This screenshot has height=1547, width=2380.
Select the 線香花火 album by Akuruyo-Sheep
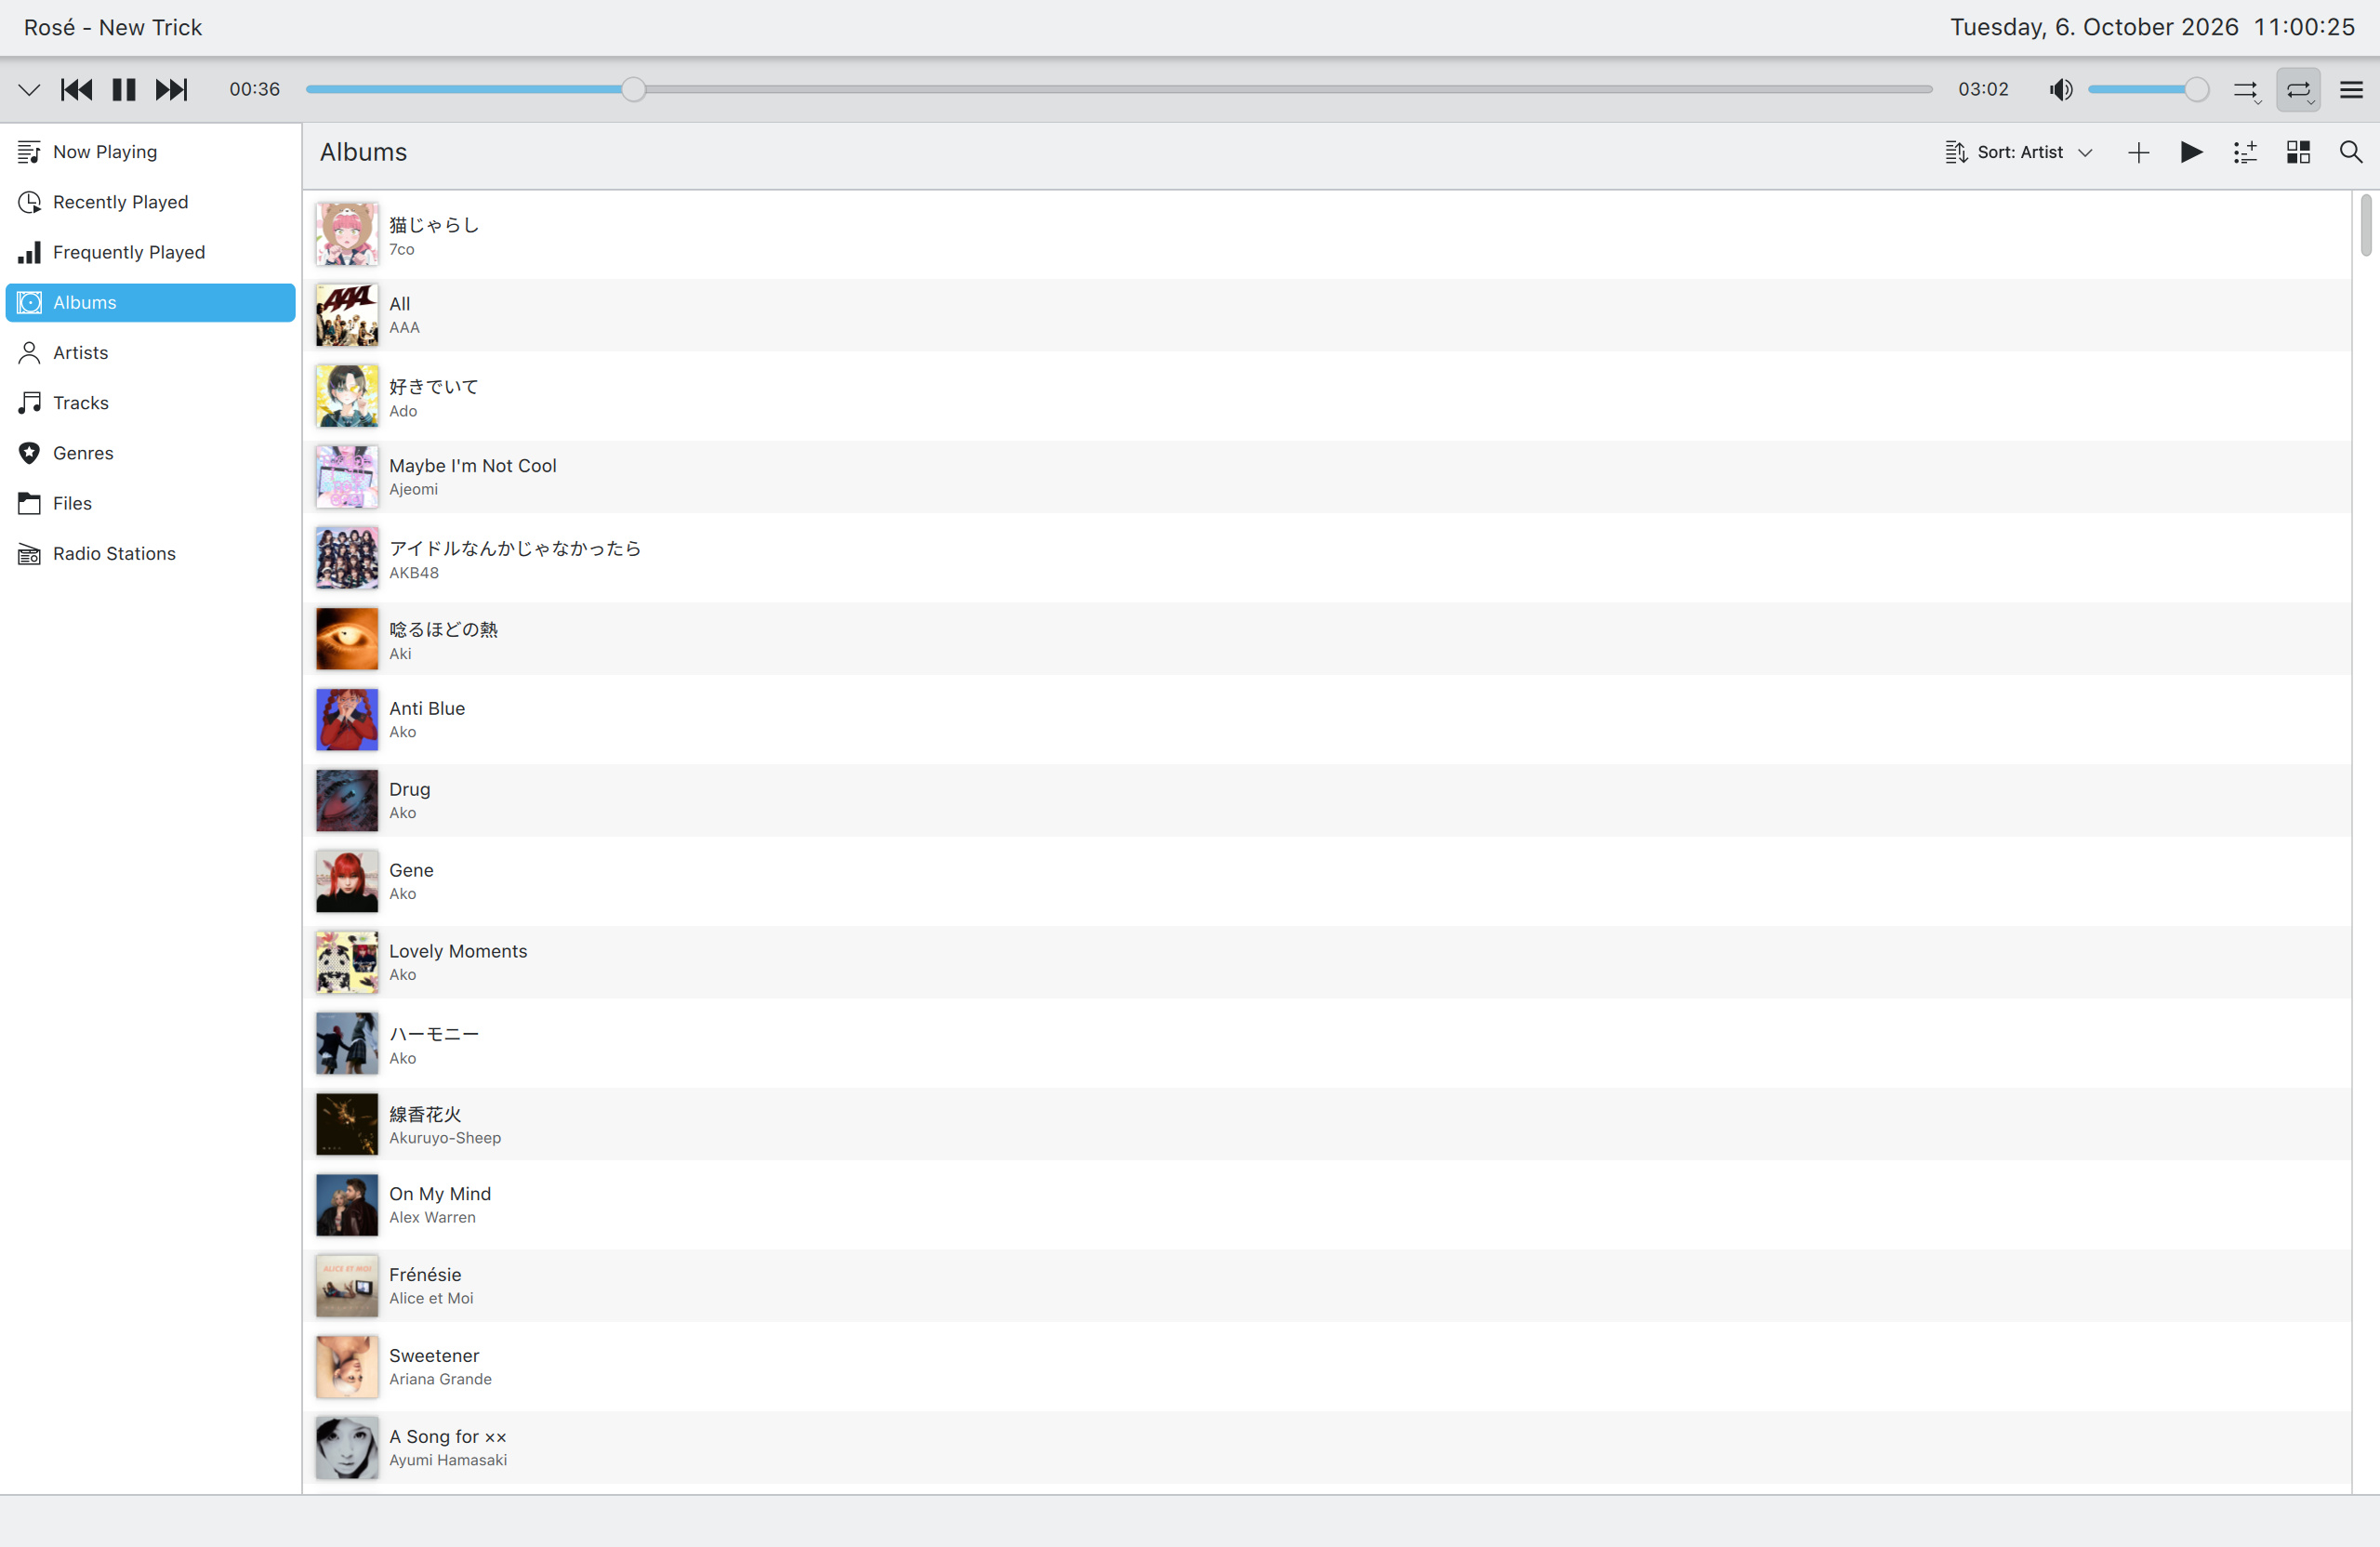[1327, 1124]
